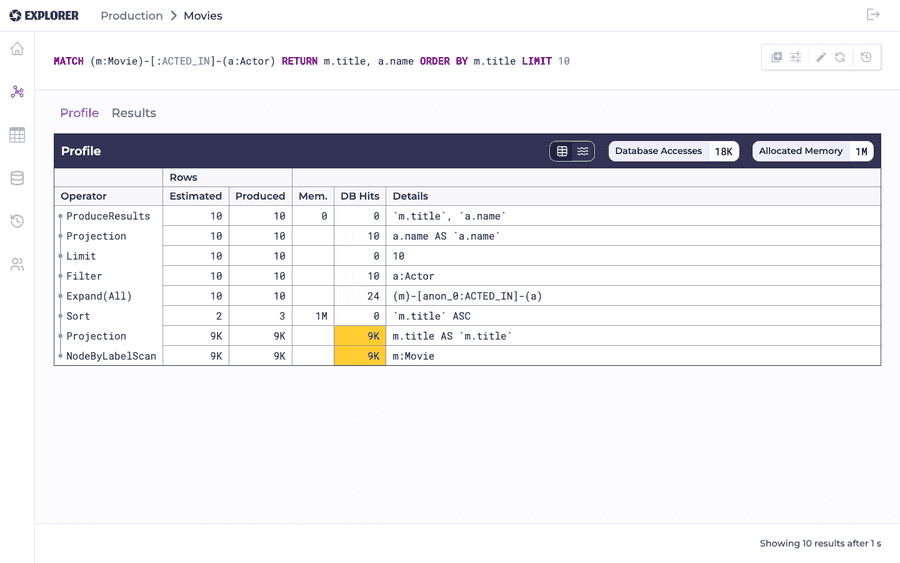Click the Estimated column header
Viewport: 900px width, 563px height.
[x=196, y=196]
